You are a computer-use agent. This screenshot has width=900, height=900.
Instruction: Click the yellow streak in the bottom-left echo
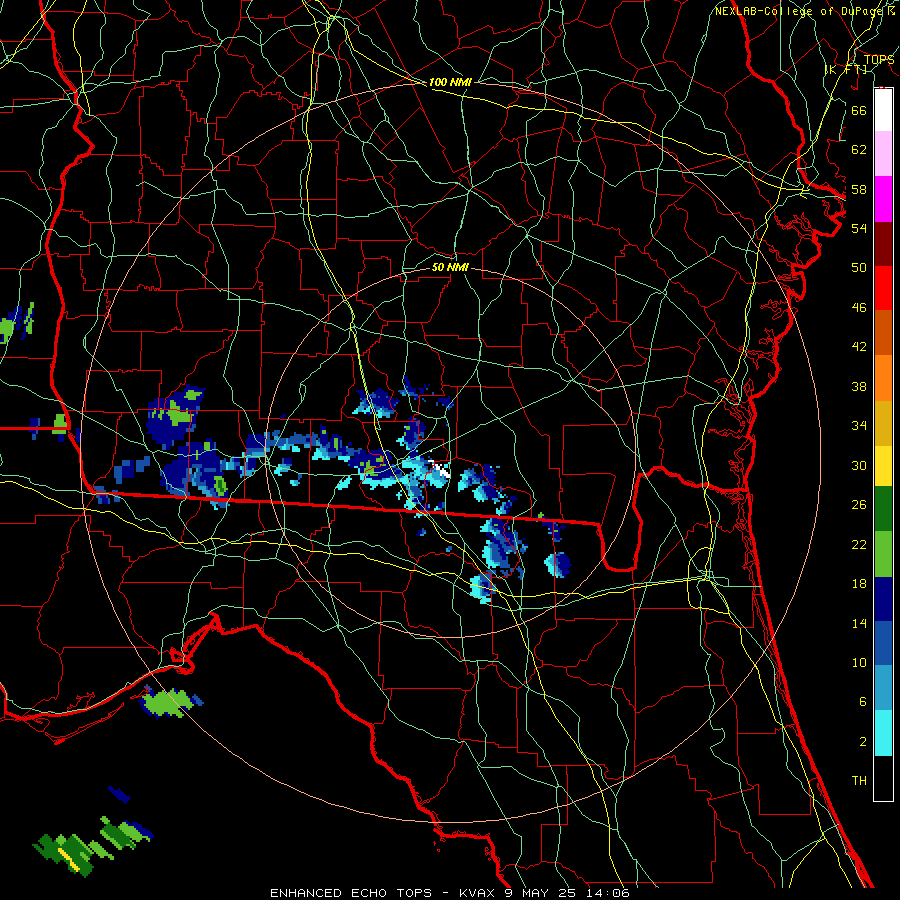(69, 858)
